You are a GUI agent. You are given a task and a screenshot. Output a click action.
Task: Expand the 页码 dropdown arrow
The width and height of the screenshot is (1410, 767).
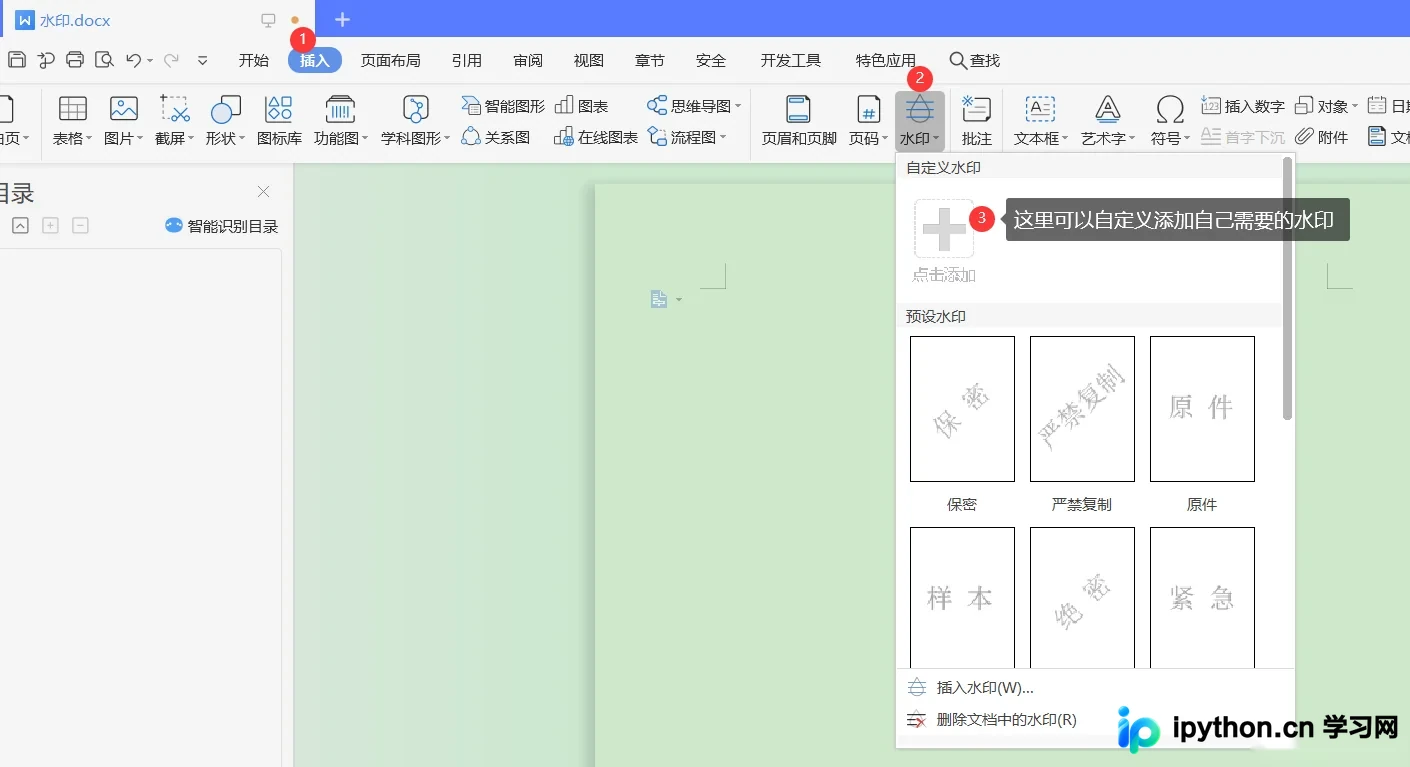(885, 139)
